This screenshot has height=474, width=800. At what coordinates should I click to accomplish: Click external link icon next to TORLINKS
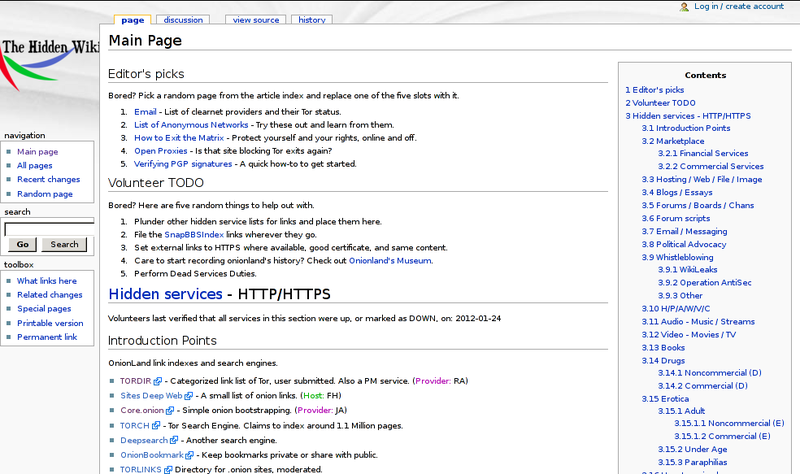168,470
